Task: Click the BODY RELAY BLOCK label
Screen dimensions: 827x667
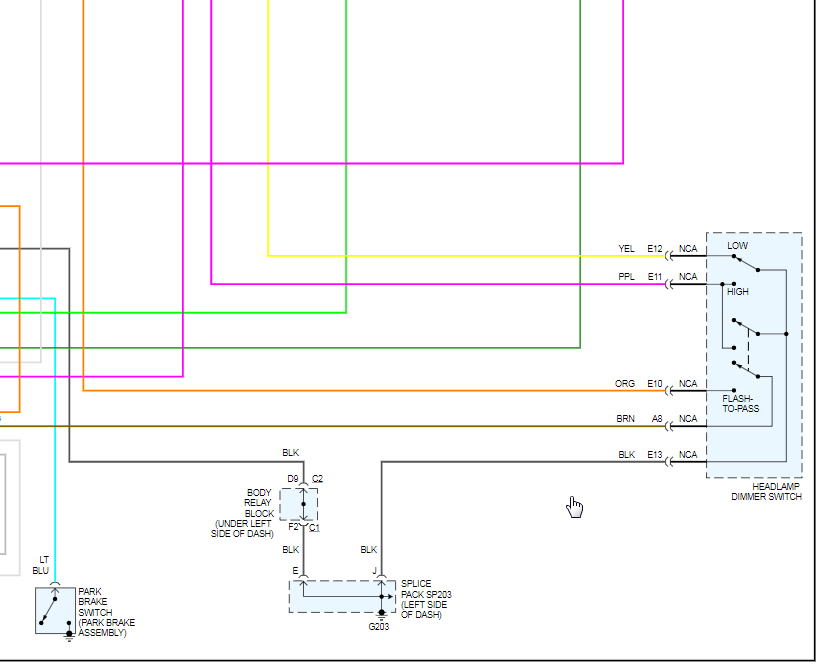Action: (243, 513)
